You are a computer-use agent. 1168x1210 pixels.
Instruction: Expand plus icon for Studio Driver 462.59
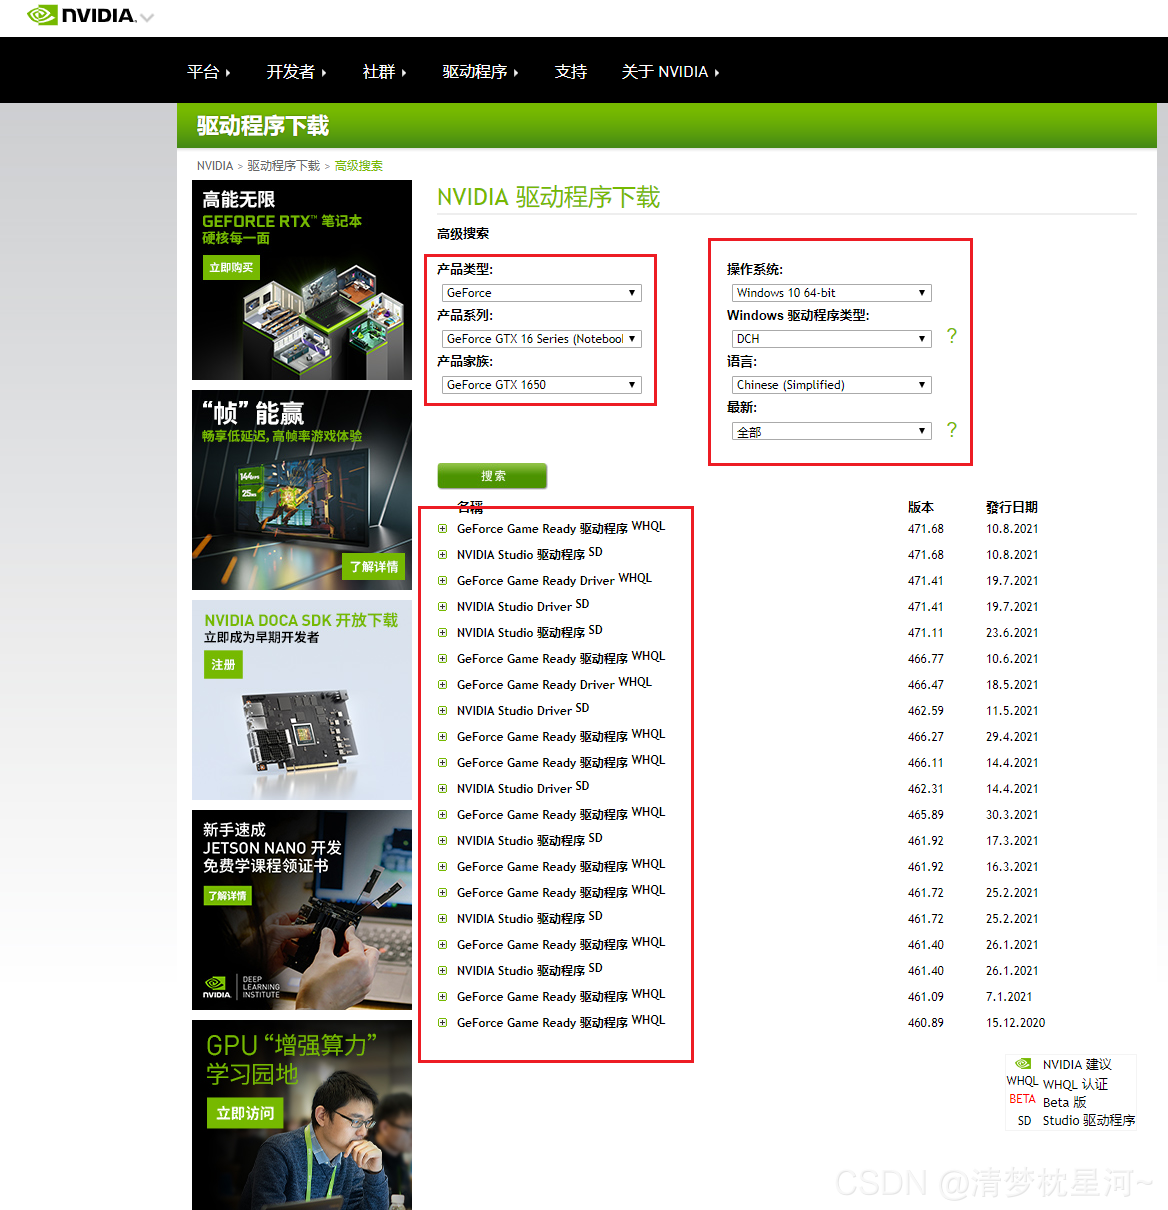(442, 711)
